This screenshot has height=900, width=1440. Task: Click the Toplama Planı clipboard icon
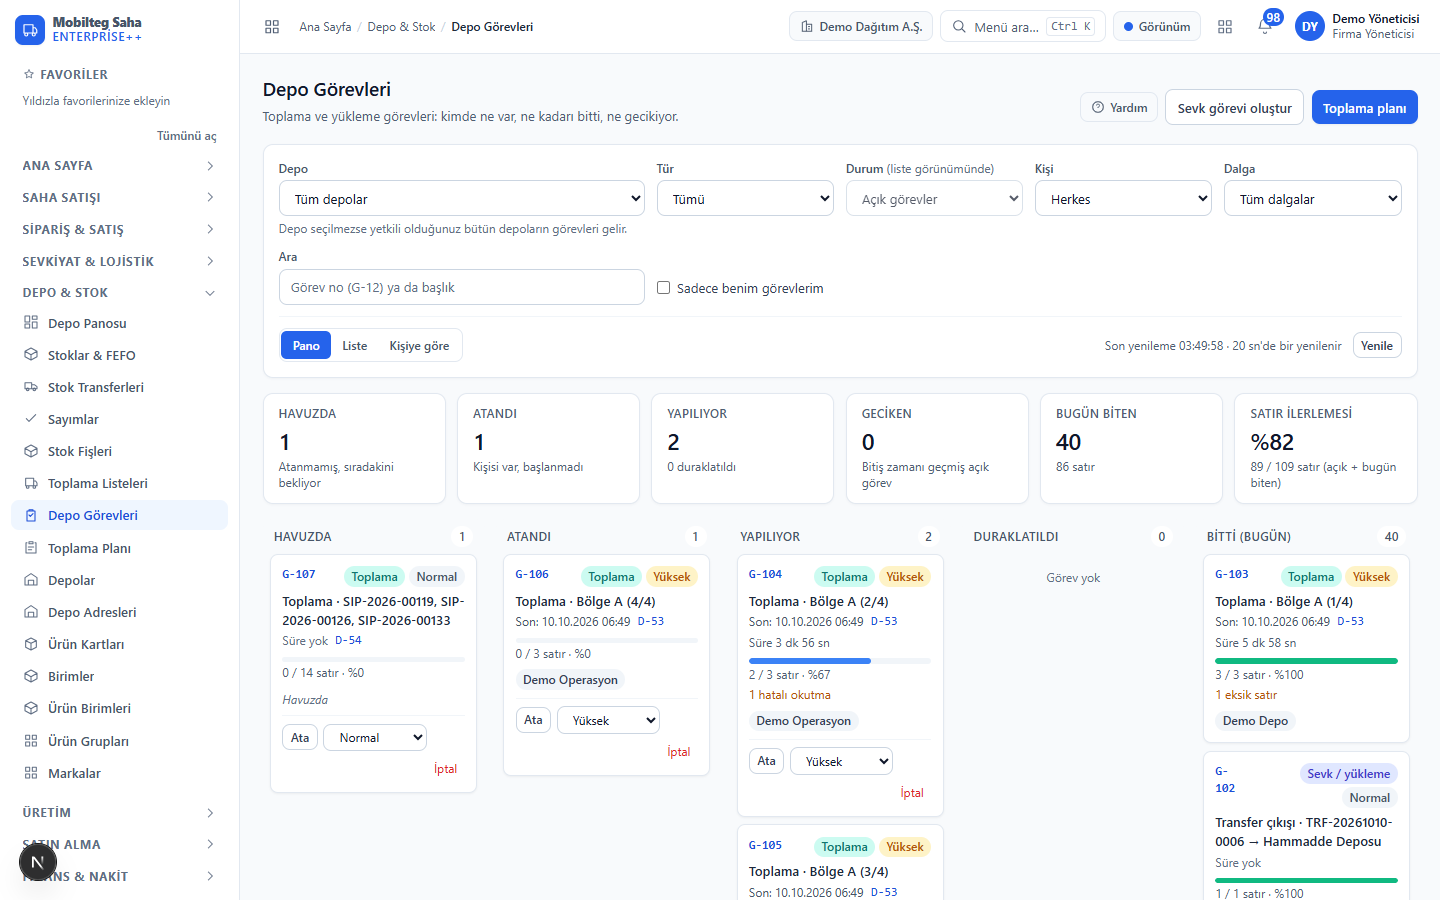coord(31,548)
